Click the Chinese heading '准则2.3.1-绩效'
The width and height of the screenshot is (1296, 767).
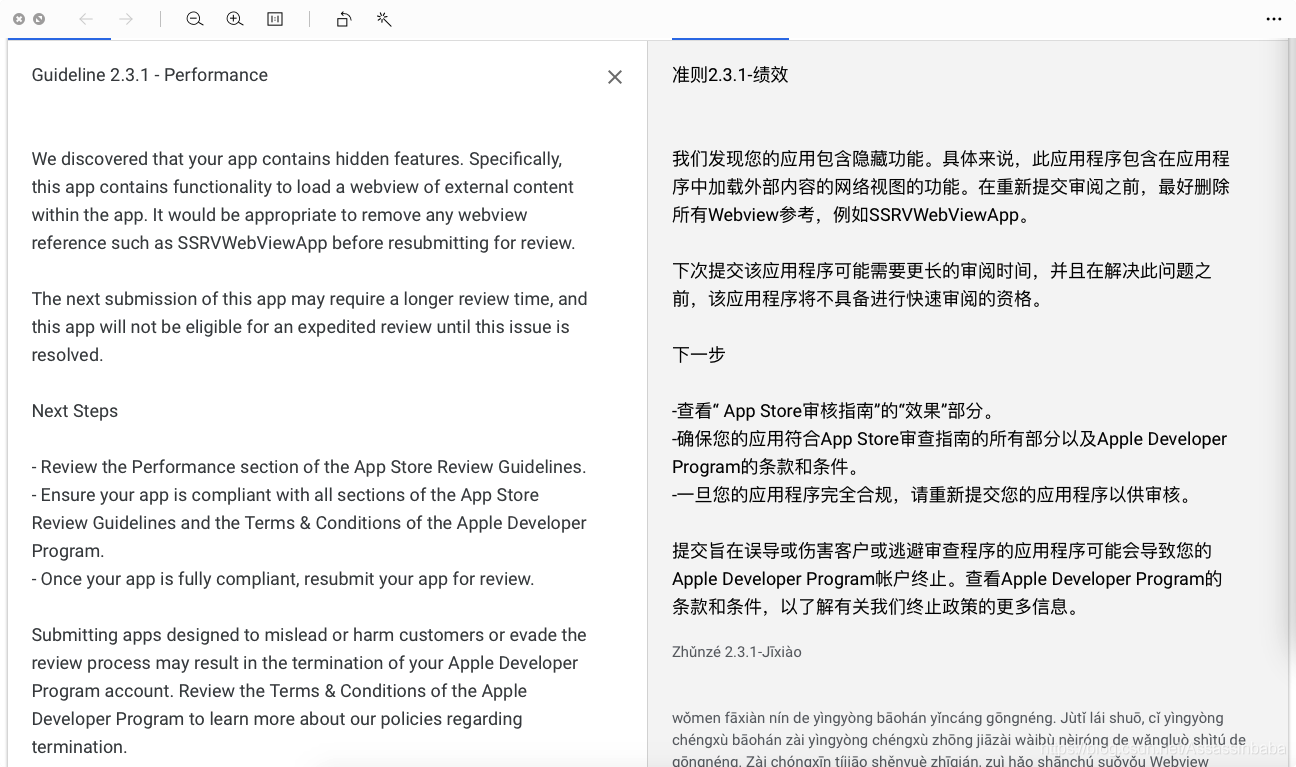click(x=730, y=75)
